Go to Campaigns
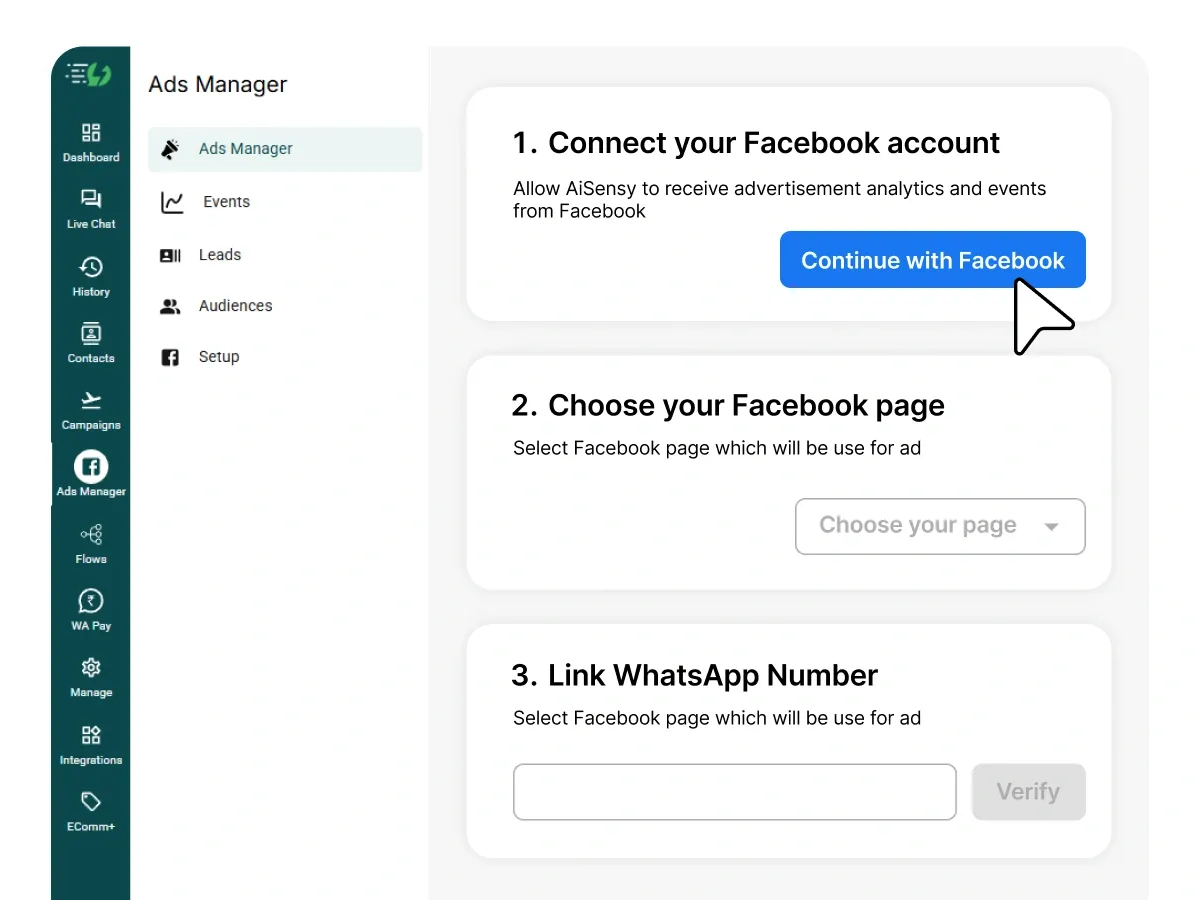 click(x=90, y=408)
